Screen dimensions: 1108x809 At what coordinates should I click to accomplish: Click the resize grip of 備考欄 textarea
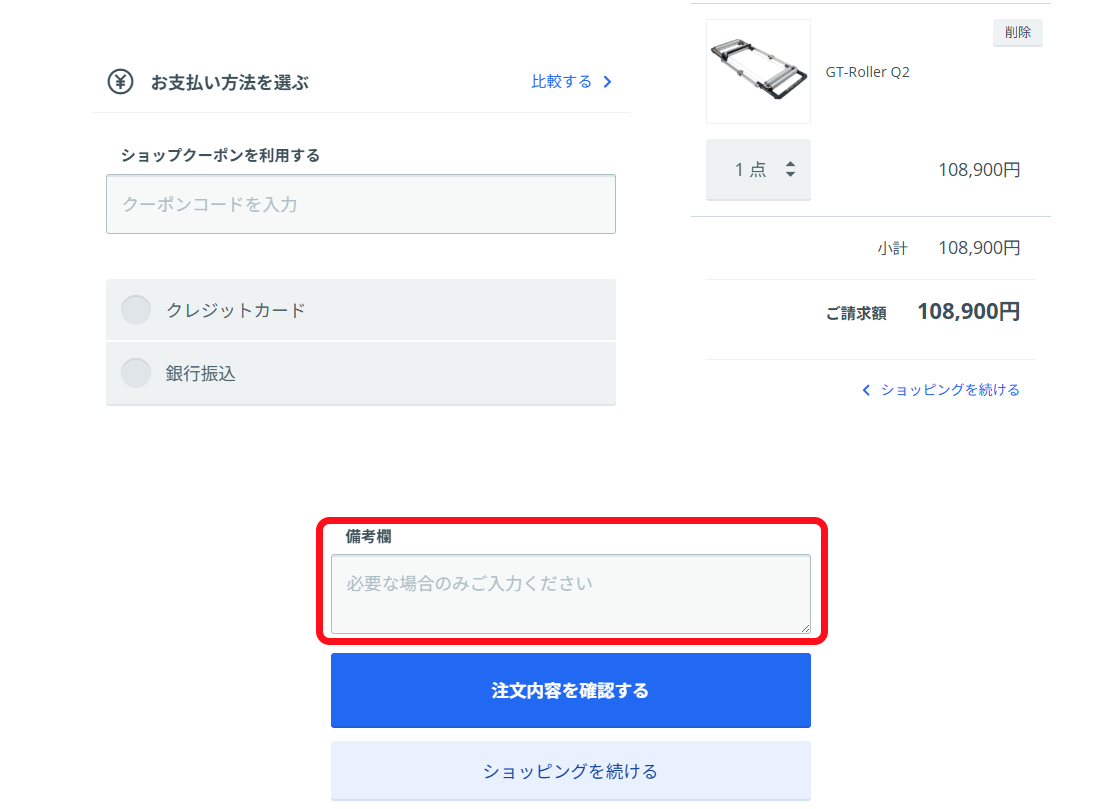pos(806,628)
